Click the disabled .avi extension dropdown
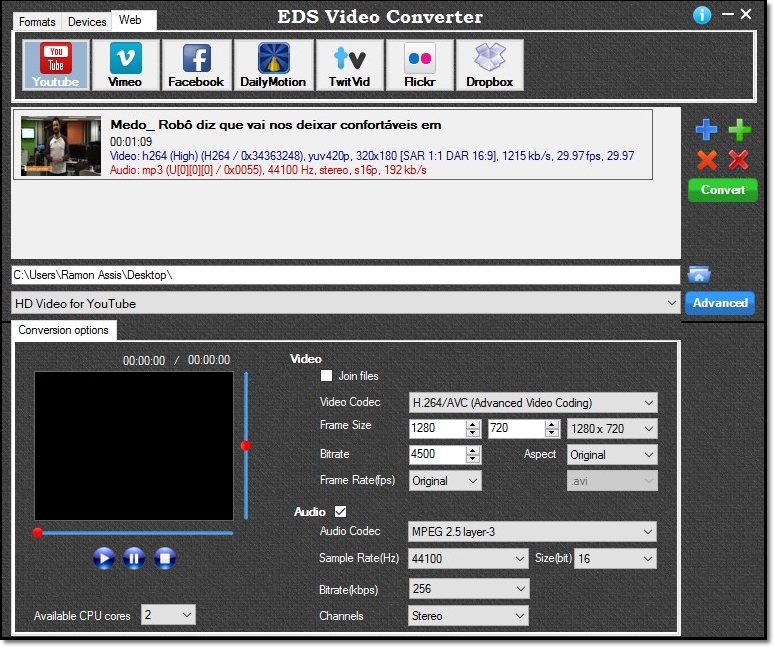 click(x=612, y=480)
